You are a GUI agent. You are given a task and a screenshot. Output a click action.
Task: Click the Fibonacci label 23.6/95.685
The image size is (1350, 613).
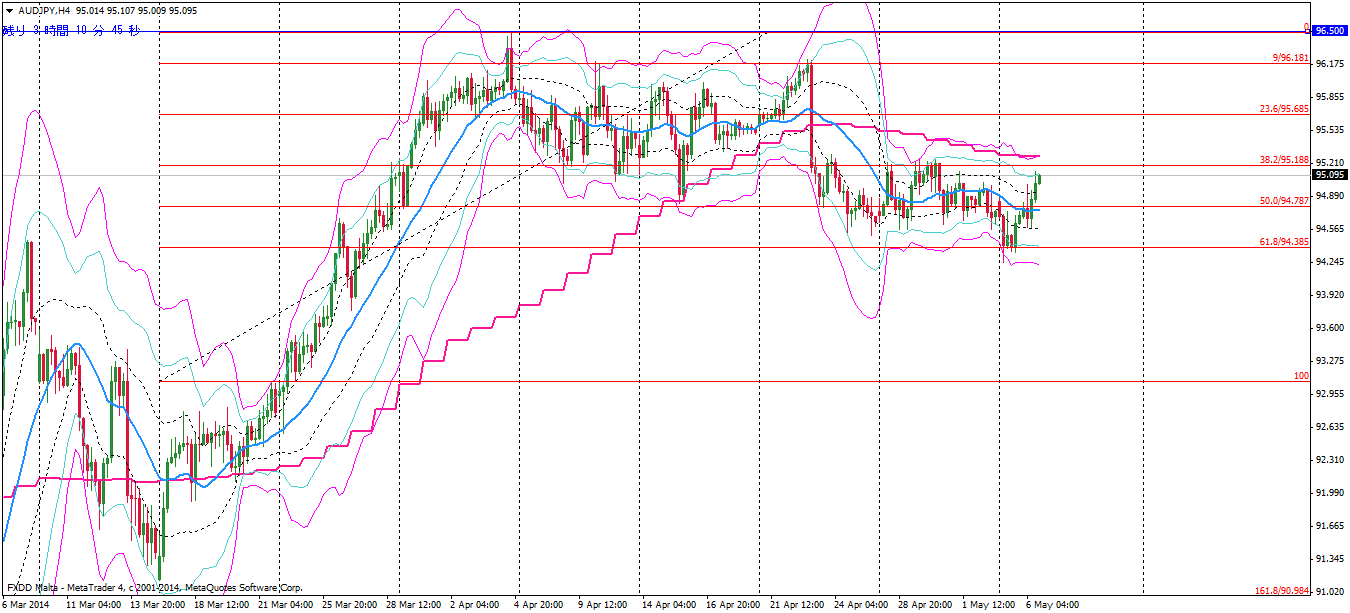(x=1285, y=109)
